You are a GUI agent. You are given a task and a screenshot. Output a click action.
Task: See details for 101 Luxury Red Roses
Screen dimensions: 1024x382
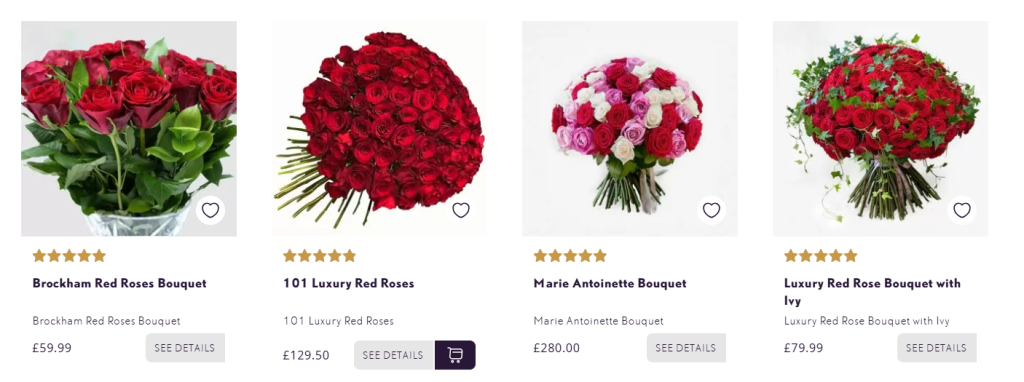(x=394, y=355)
